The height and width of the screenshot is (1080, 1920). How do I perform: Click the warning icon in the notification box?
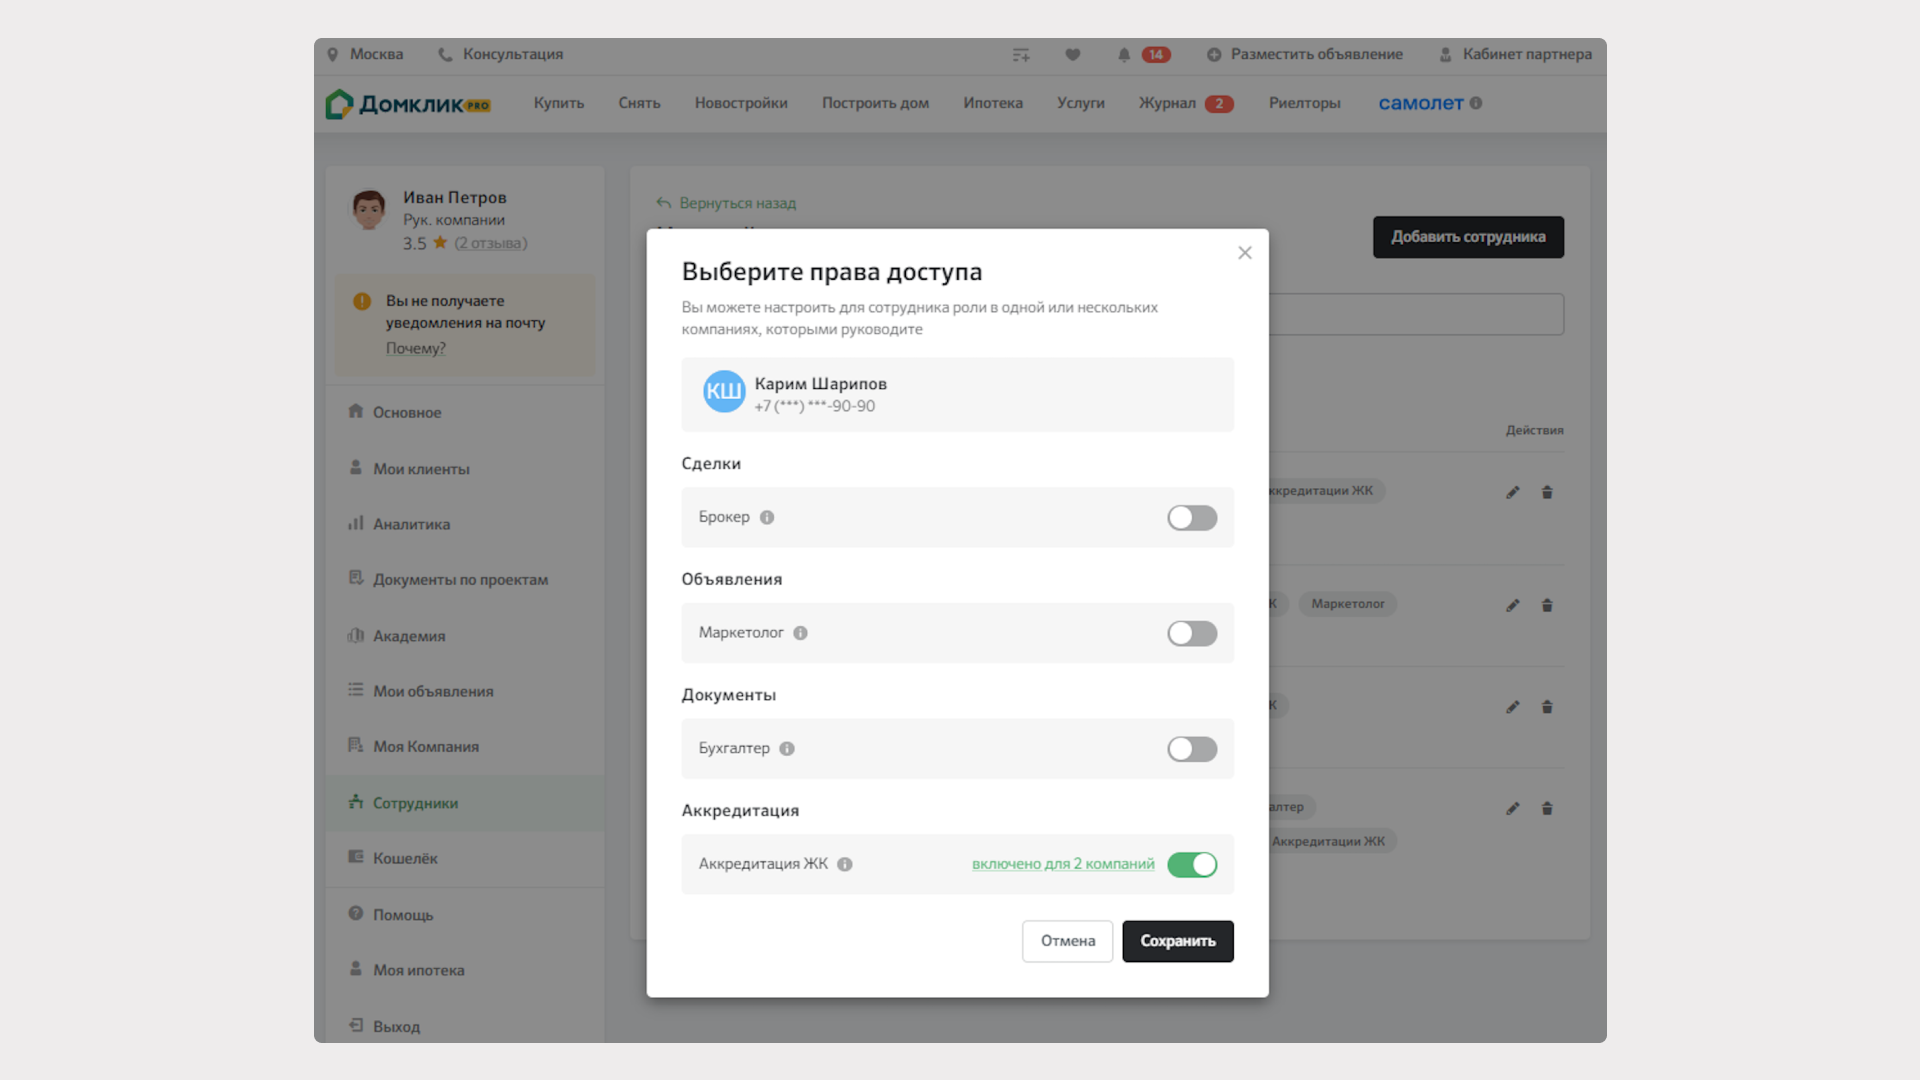click(362, 301)
